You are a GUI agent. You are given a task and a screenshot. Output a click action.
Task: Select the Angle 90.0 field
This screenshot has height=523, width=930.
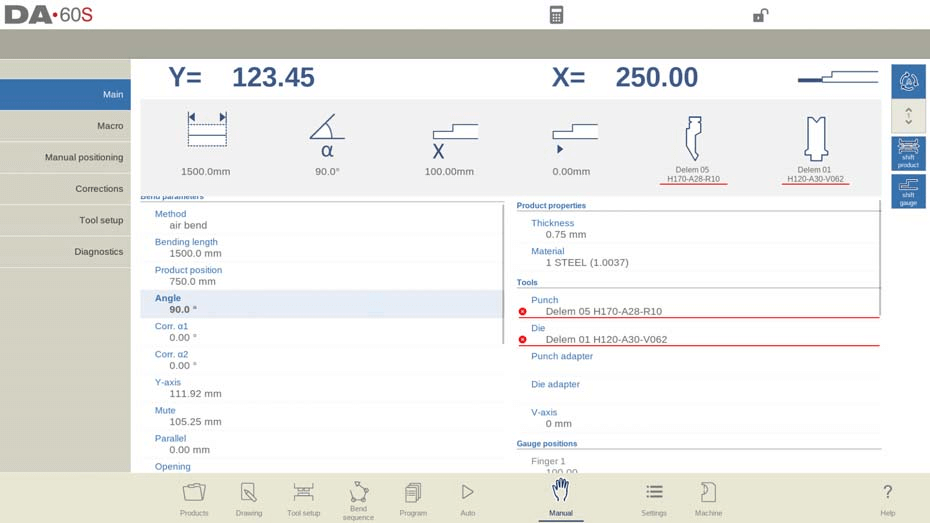[321, 304]
